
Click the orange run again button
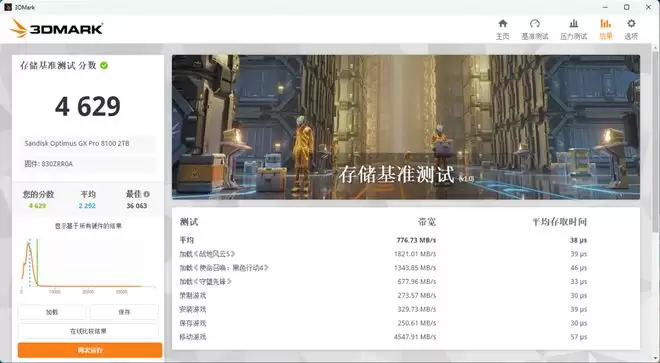click(90, 350)
